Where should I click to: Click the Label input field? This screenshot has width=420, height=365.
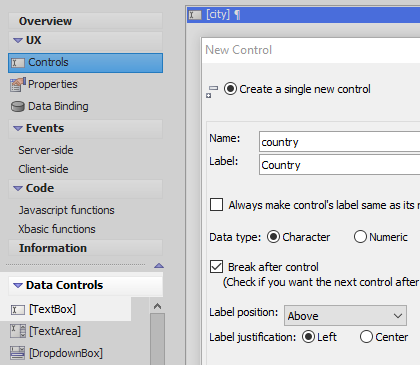click(x=339, y=165)
